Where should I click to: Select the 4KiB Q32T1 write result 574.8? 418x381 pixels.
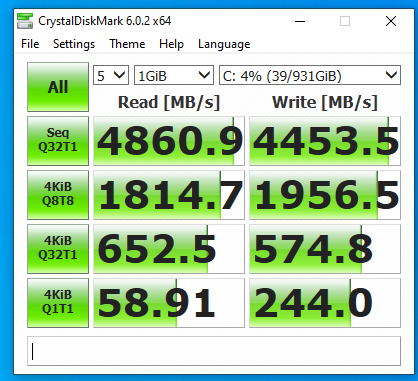pos(325,249)
